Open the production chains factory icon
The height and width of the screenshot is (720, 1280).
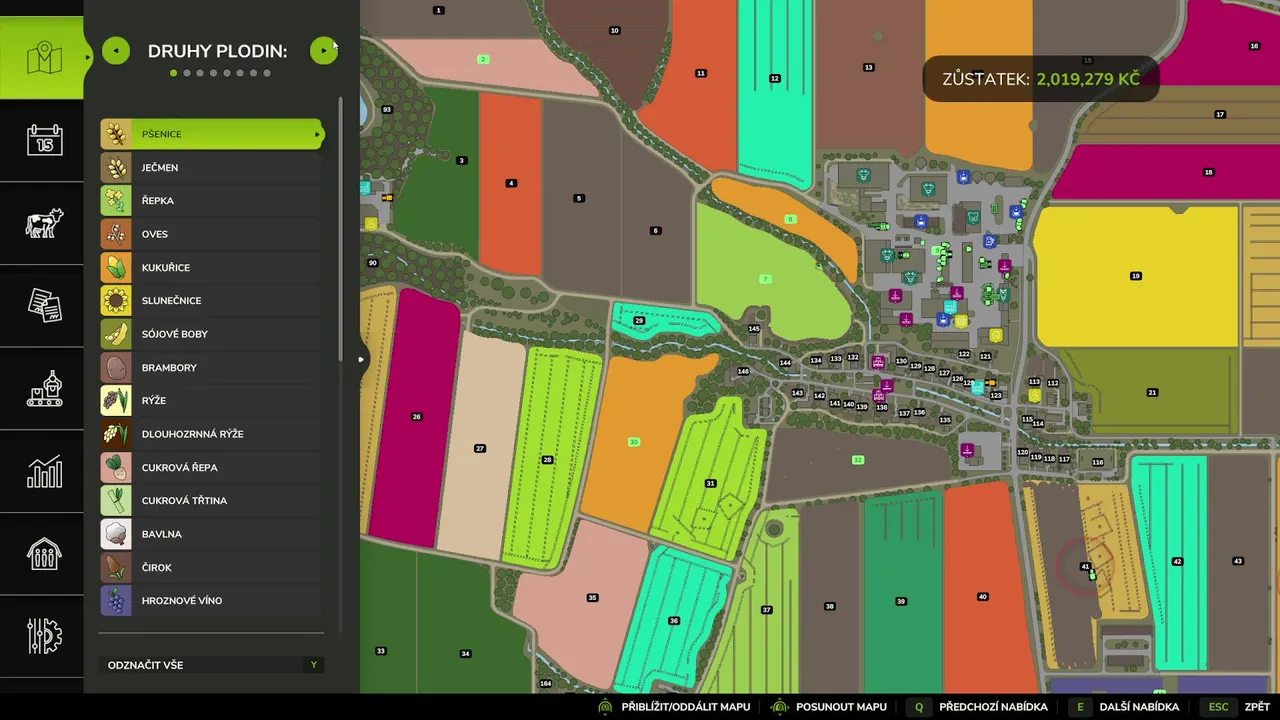42,388
